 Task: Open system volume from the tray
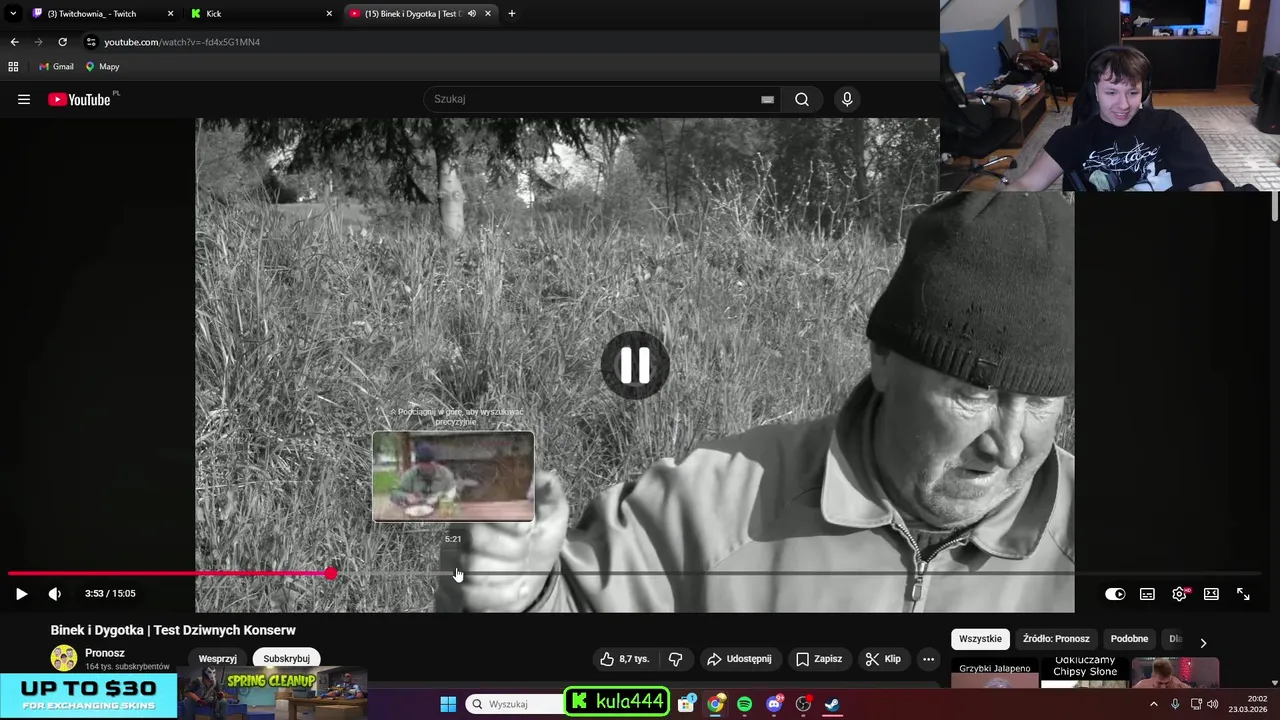(1213, 704)
